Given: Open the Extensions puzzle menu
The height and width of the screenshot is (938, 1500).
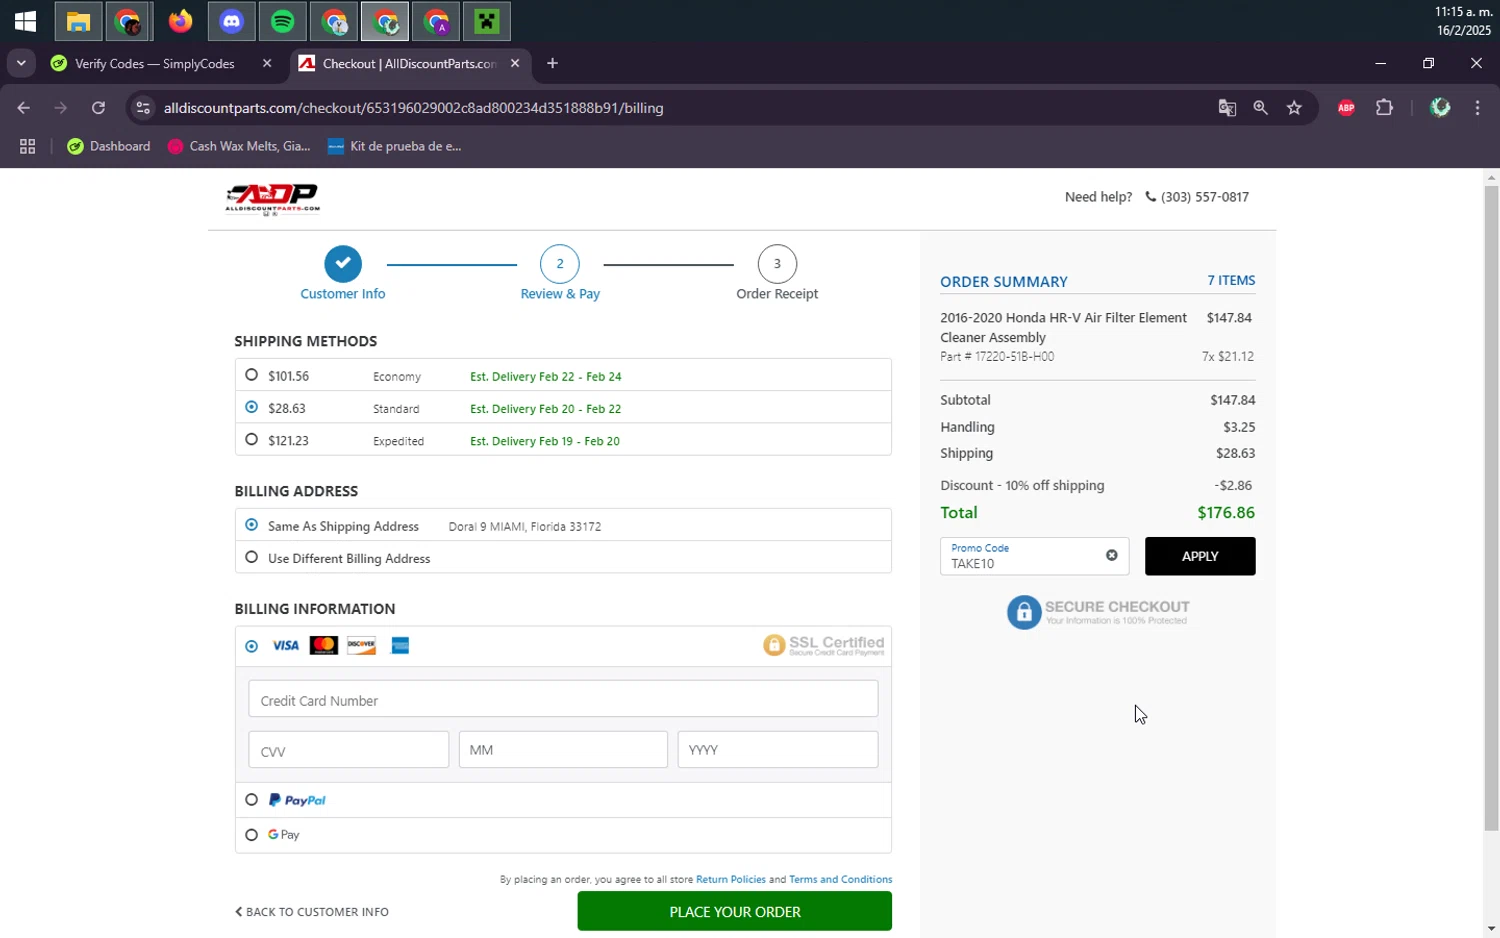Looking at the screenshot, I should (1384, 108).
